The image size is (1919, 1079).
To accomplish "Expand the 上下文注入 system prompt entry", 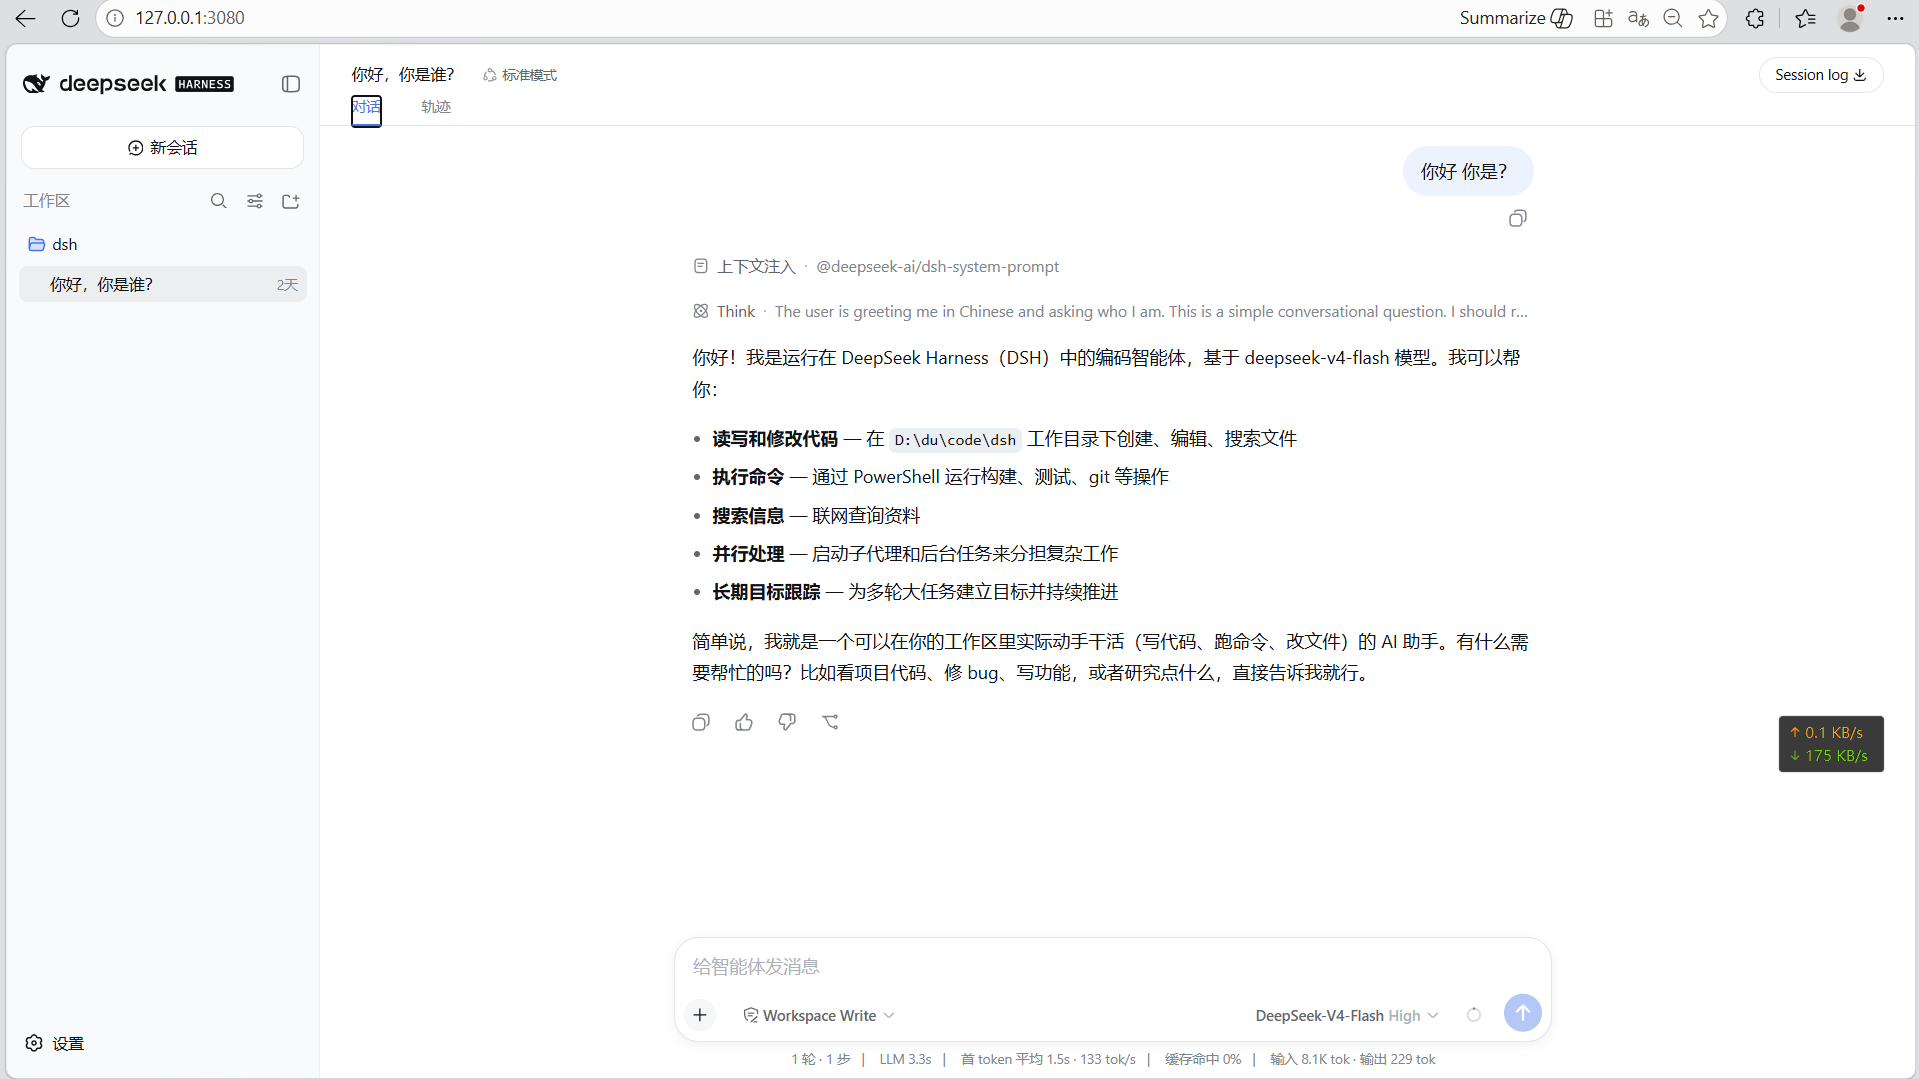I will (x=876, y=267).
